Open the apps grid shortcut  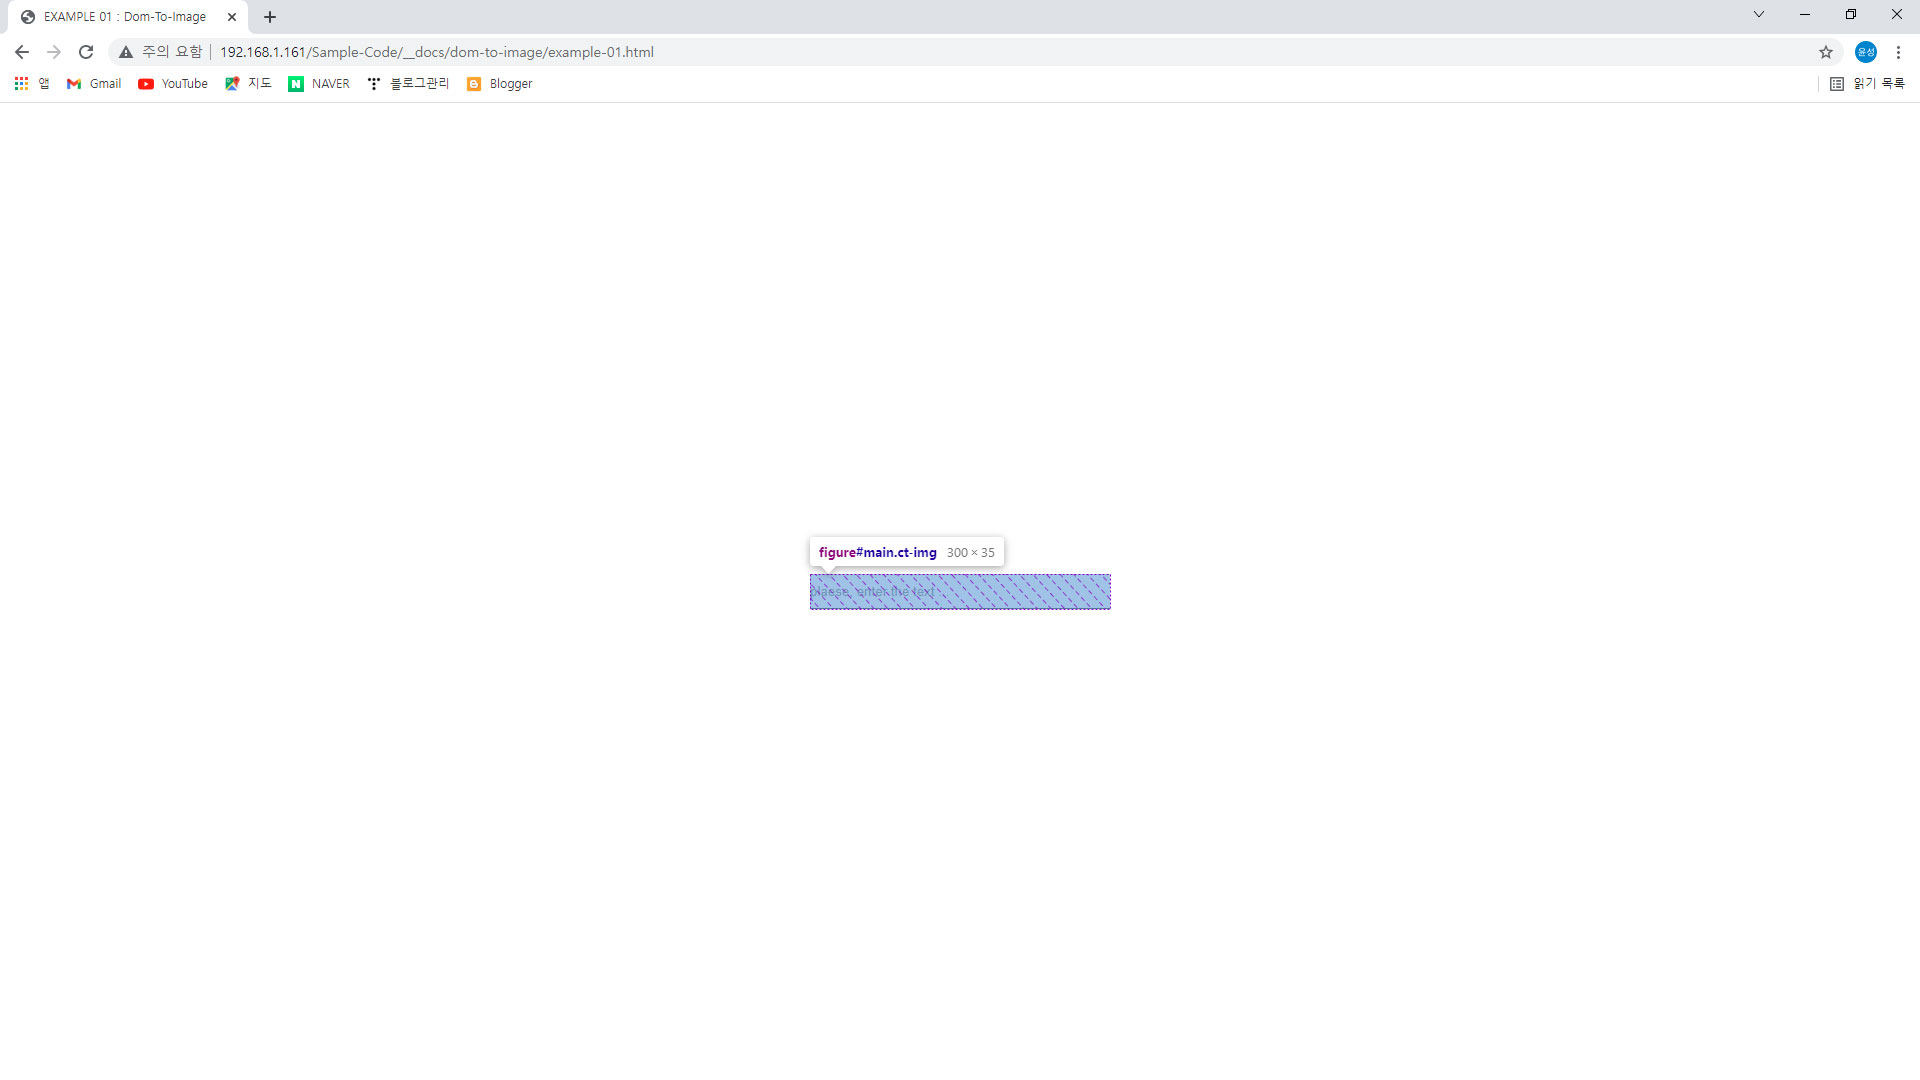point(21,84)
